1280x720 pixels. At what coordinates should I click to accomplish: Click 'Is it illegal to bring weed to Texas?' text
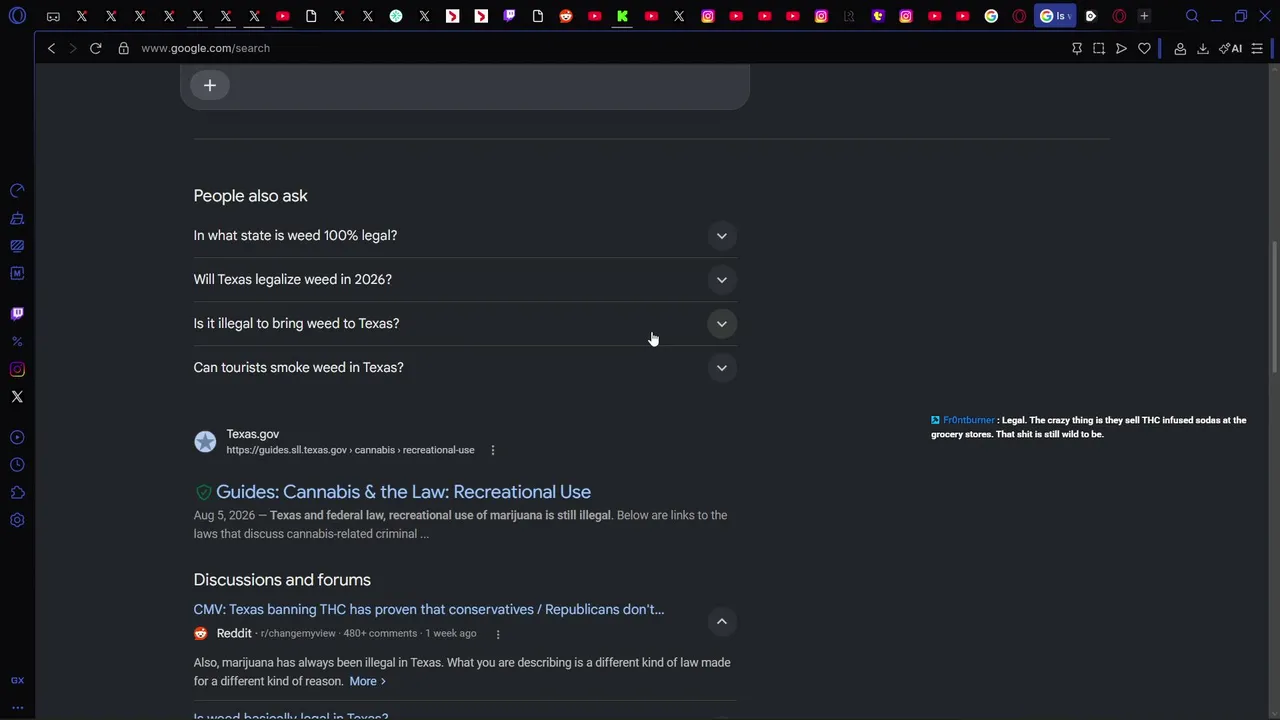point(296,323)
